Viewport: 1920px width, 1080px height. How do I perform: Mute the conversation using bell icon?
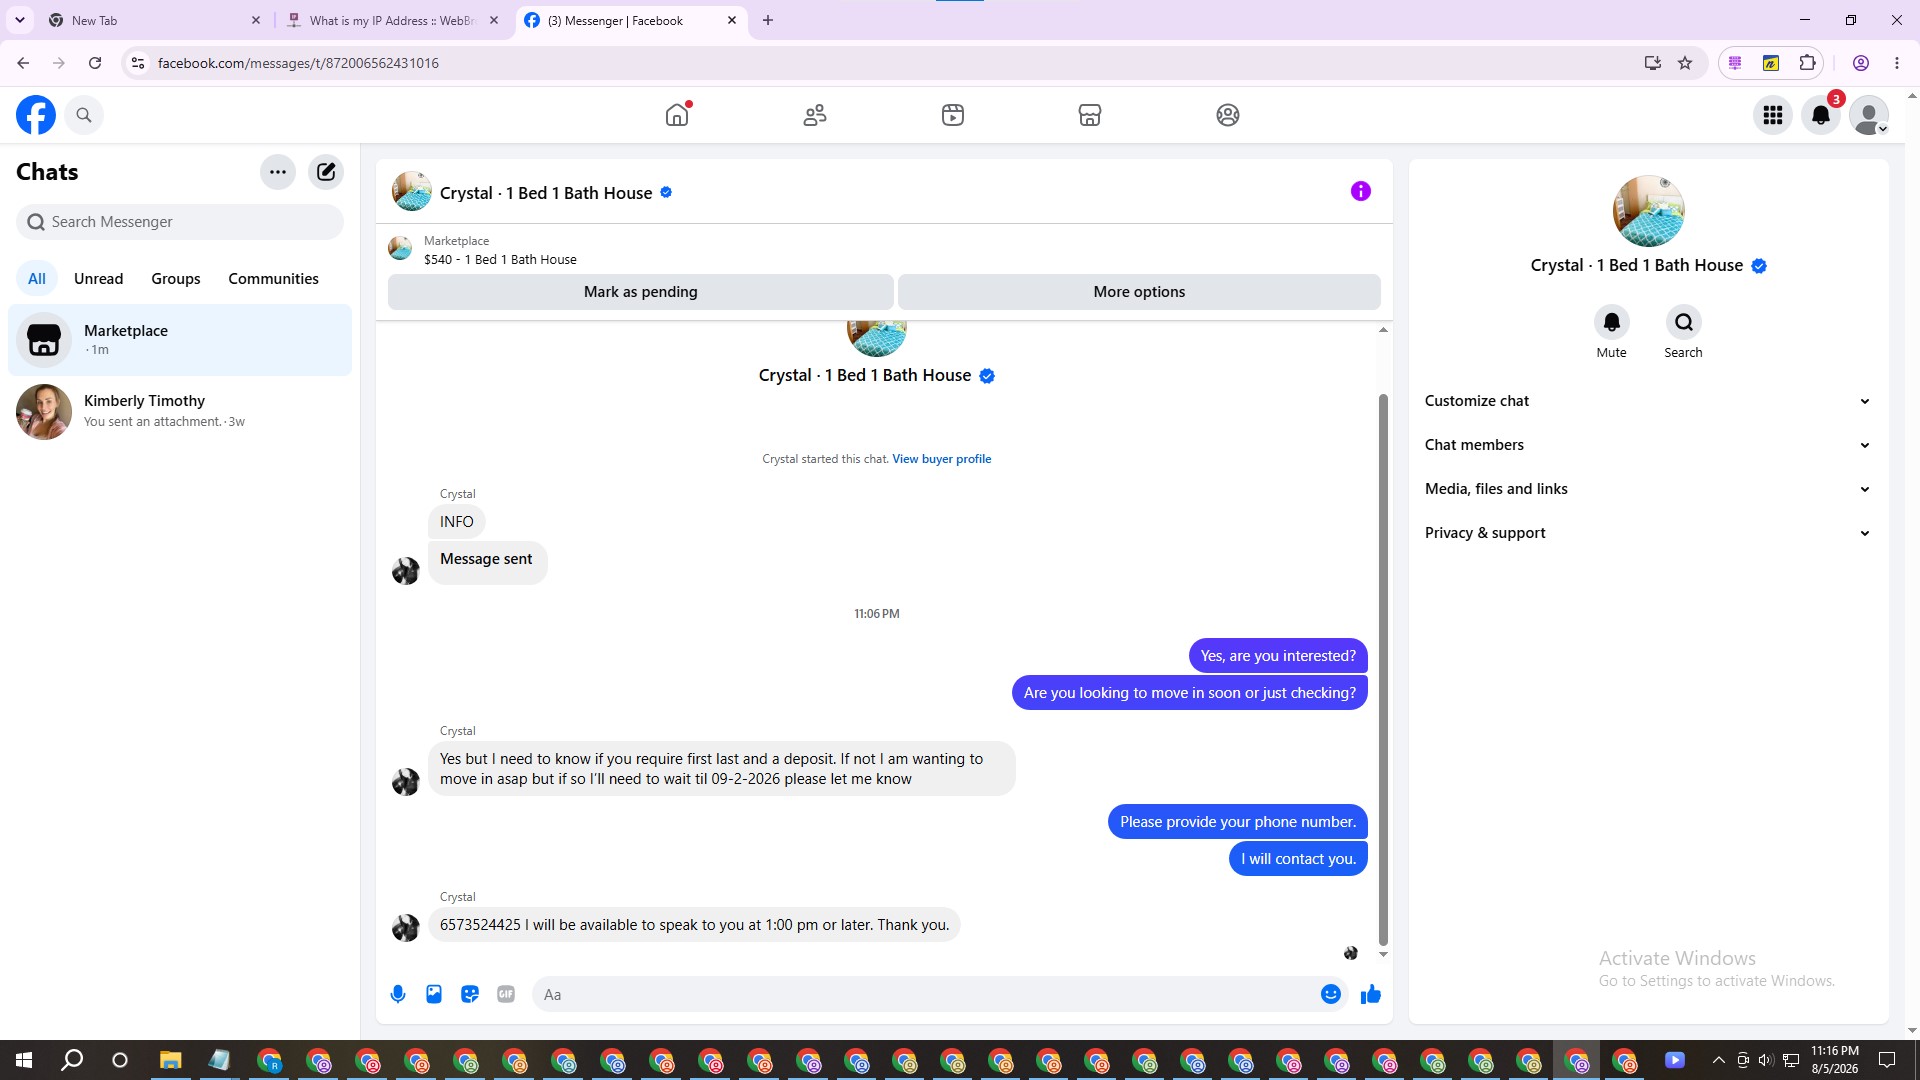coord(1612,322)
